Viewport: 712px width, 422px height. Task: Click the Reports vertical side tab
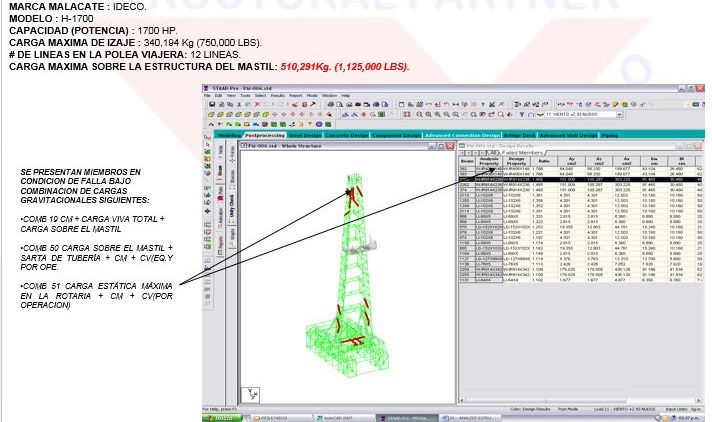pyautogui.click(x=221, y=244)
